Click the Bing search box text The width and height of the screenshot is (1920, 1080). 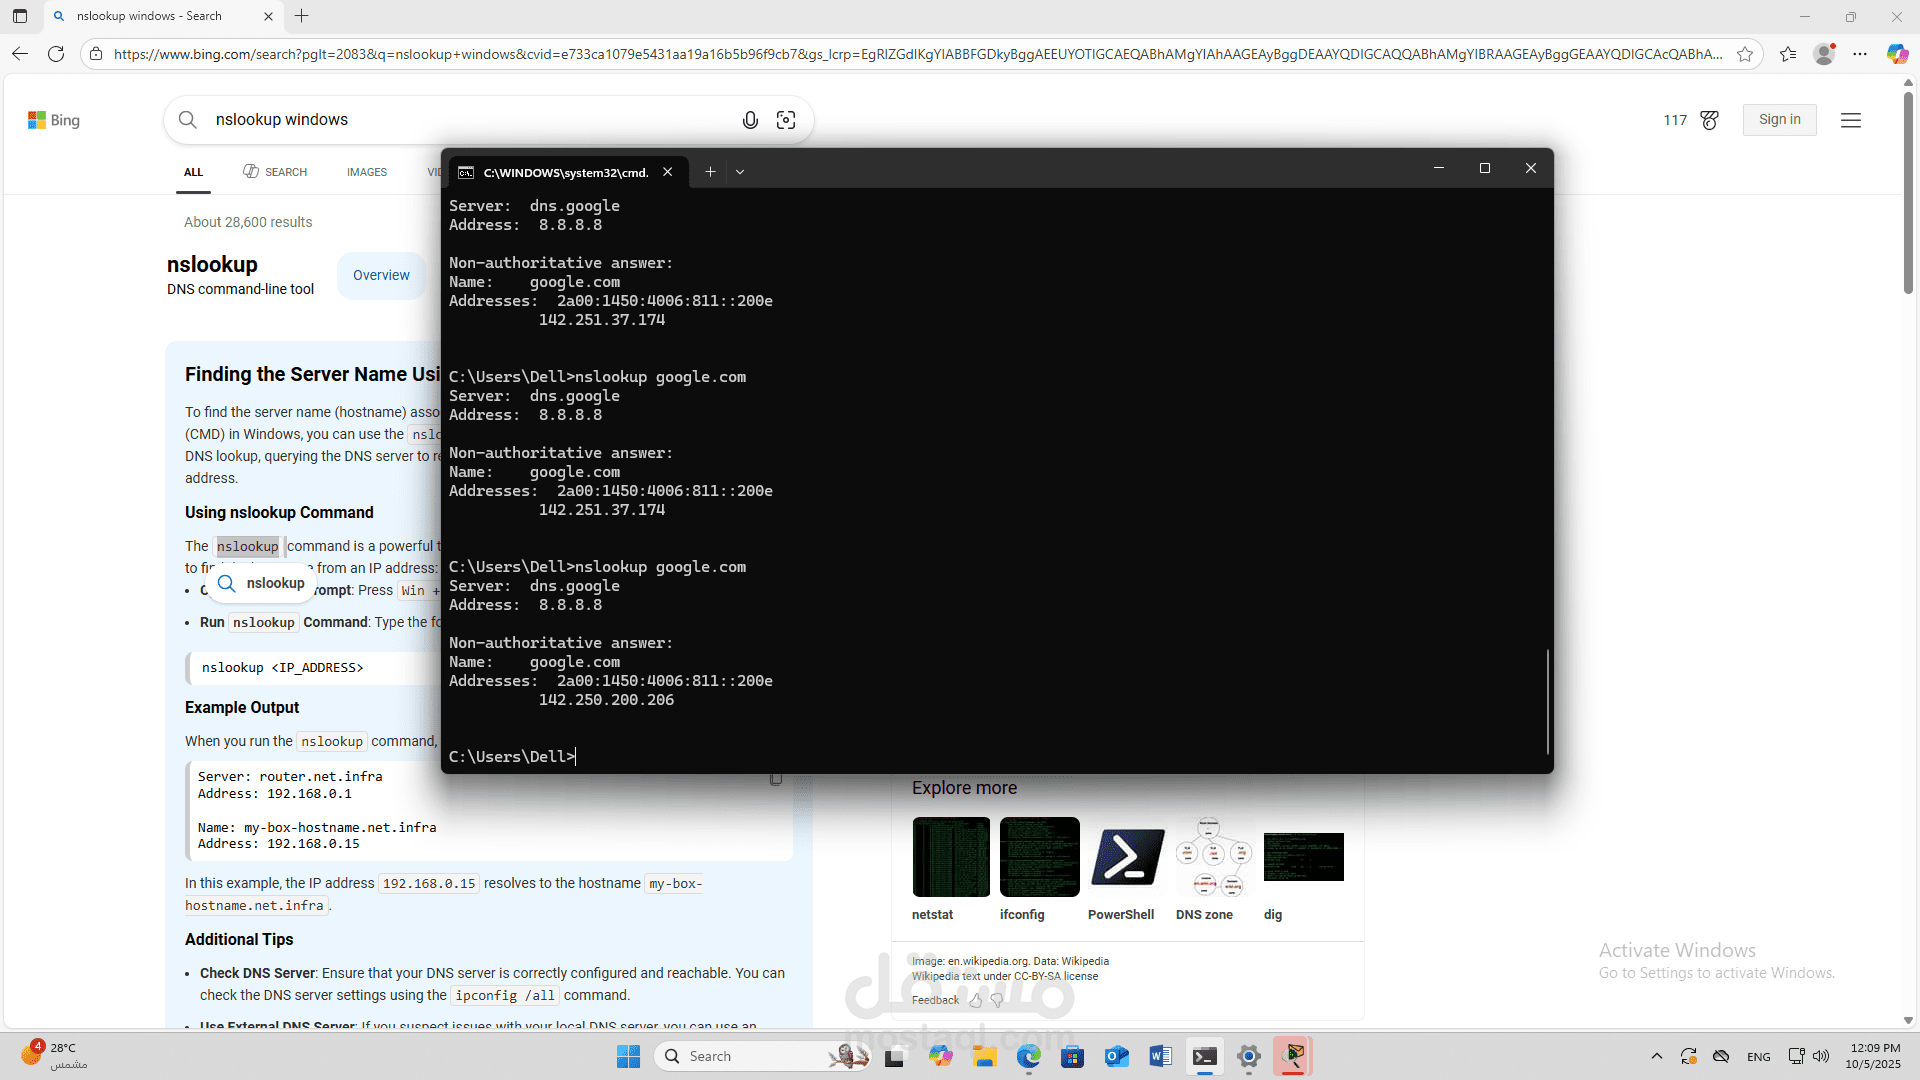(x=282, y=120)
